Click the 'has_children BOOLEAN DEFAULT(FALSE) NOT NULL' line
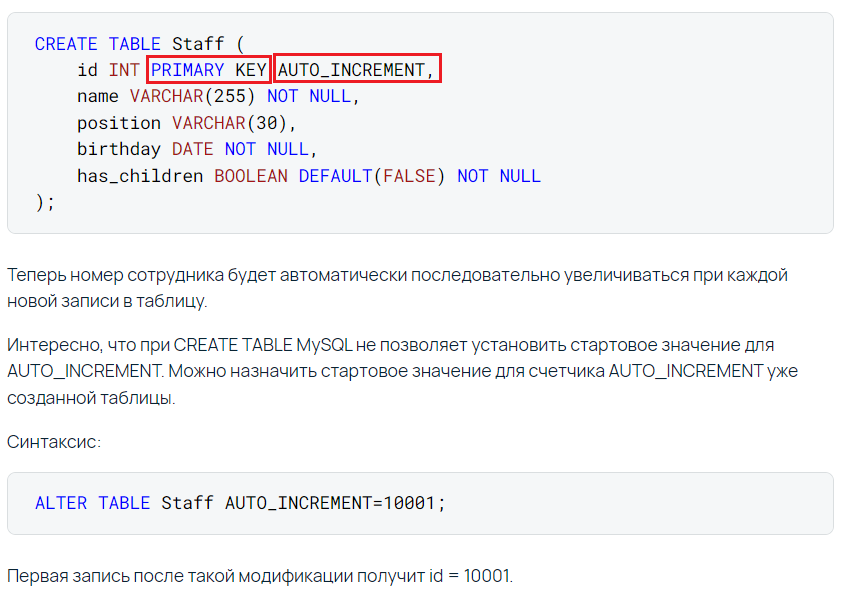This screenshot has width=852, height=601. 309,176
